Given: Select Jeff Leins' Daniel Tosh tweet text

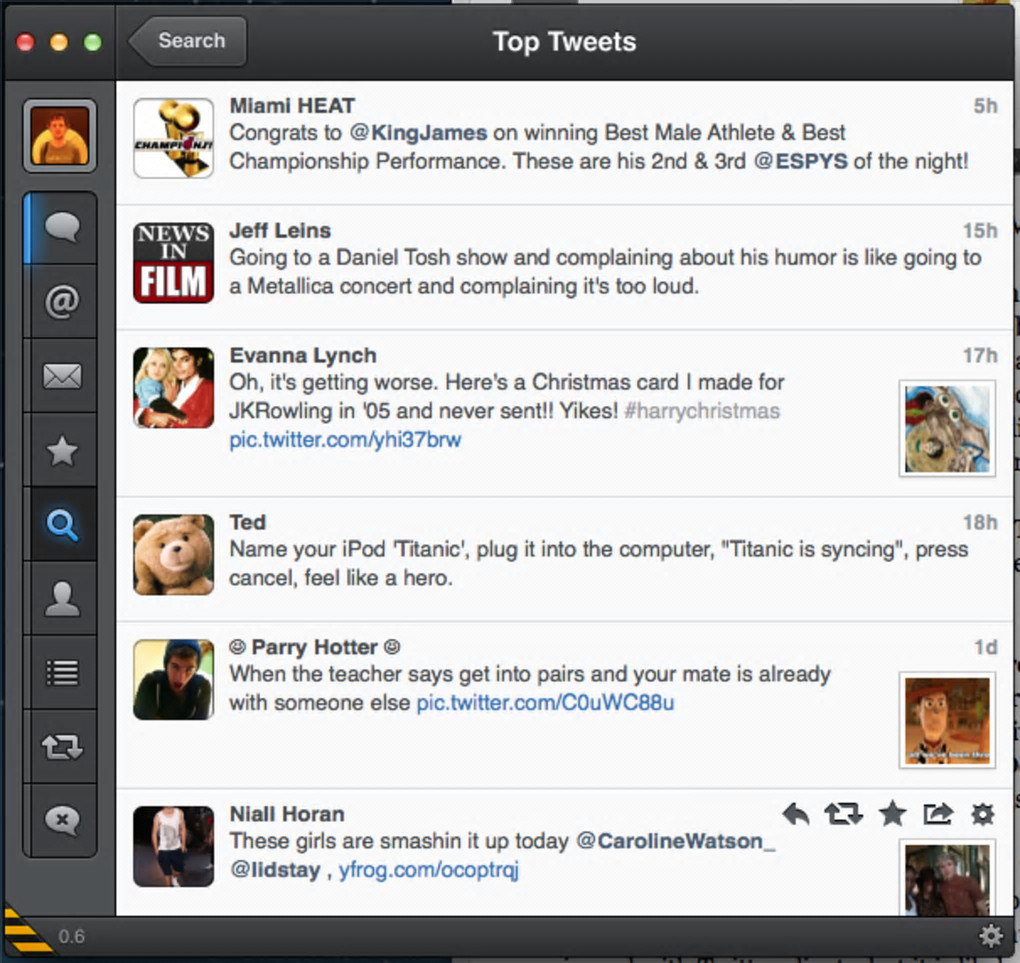Looking at the screenshot, I should [x=605, y=272].
